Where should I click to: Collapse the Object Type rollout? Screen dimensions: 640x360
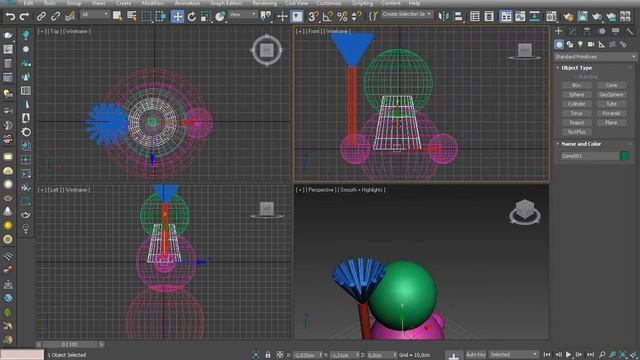tap(576, 68)
